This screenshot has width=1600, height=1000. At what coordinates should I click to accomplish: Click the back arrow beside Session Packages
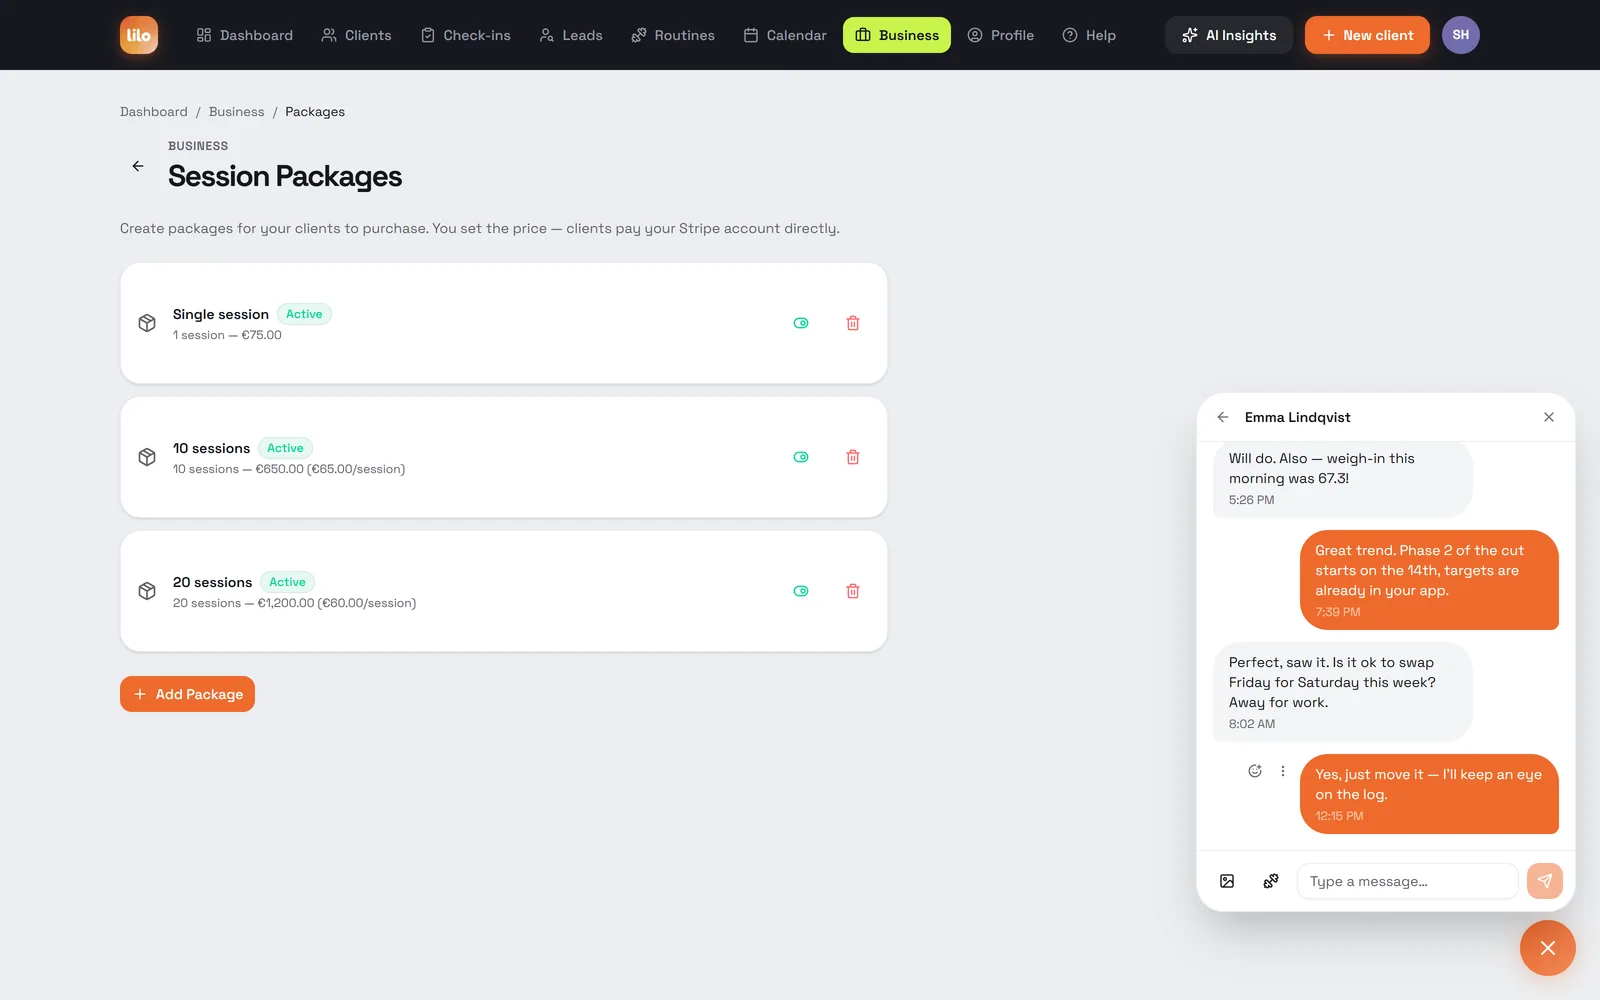pyautogui.click(x=138, y=166)
